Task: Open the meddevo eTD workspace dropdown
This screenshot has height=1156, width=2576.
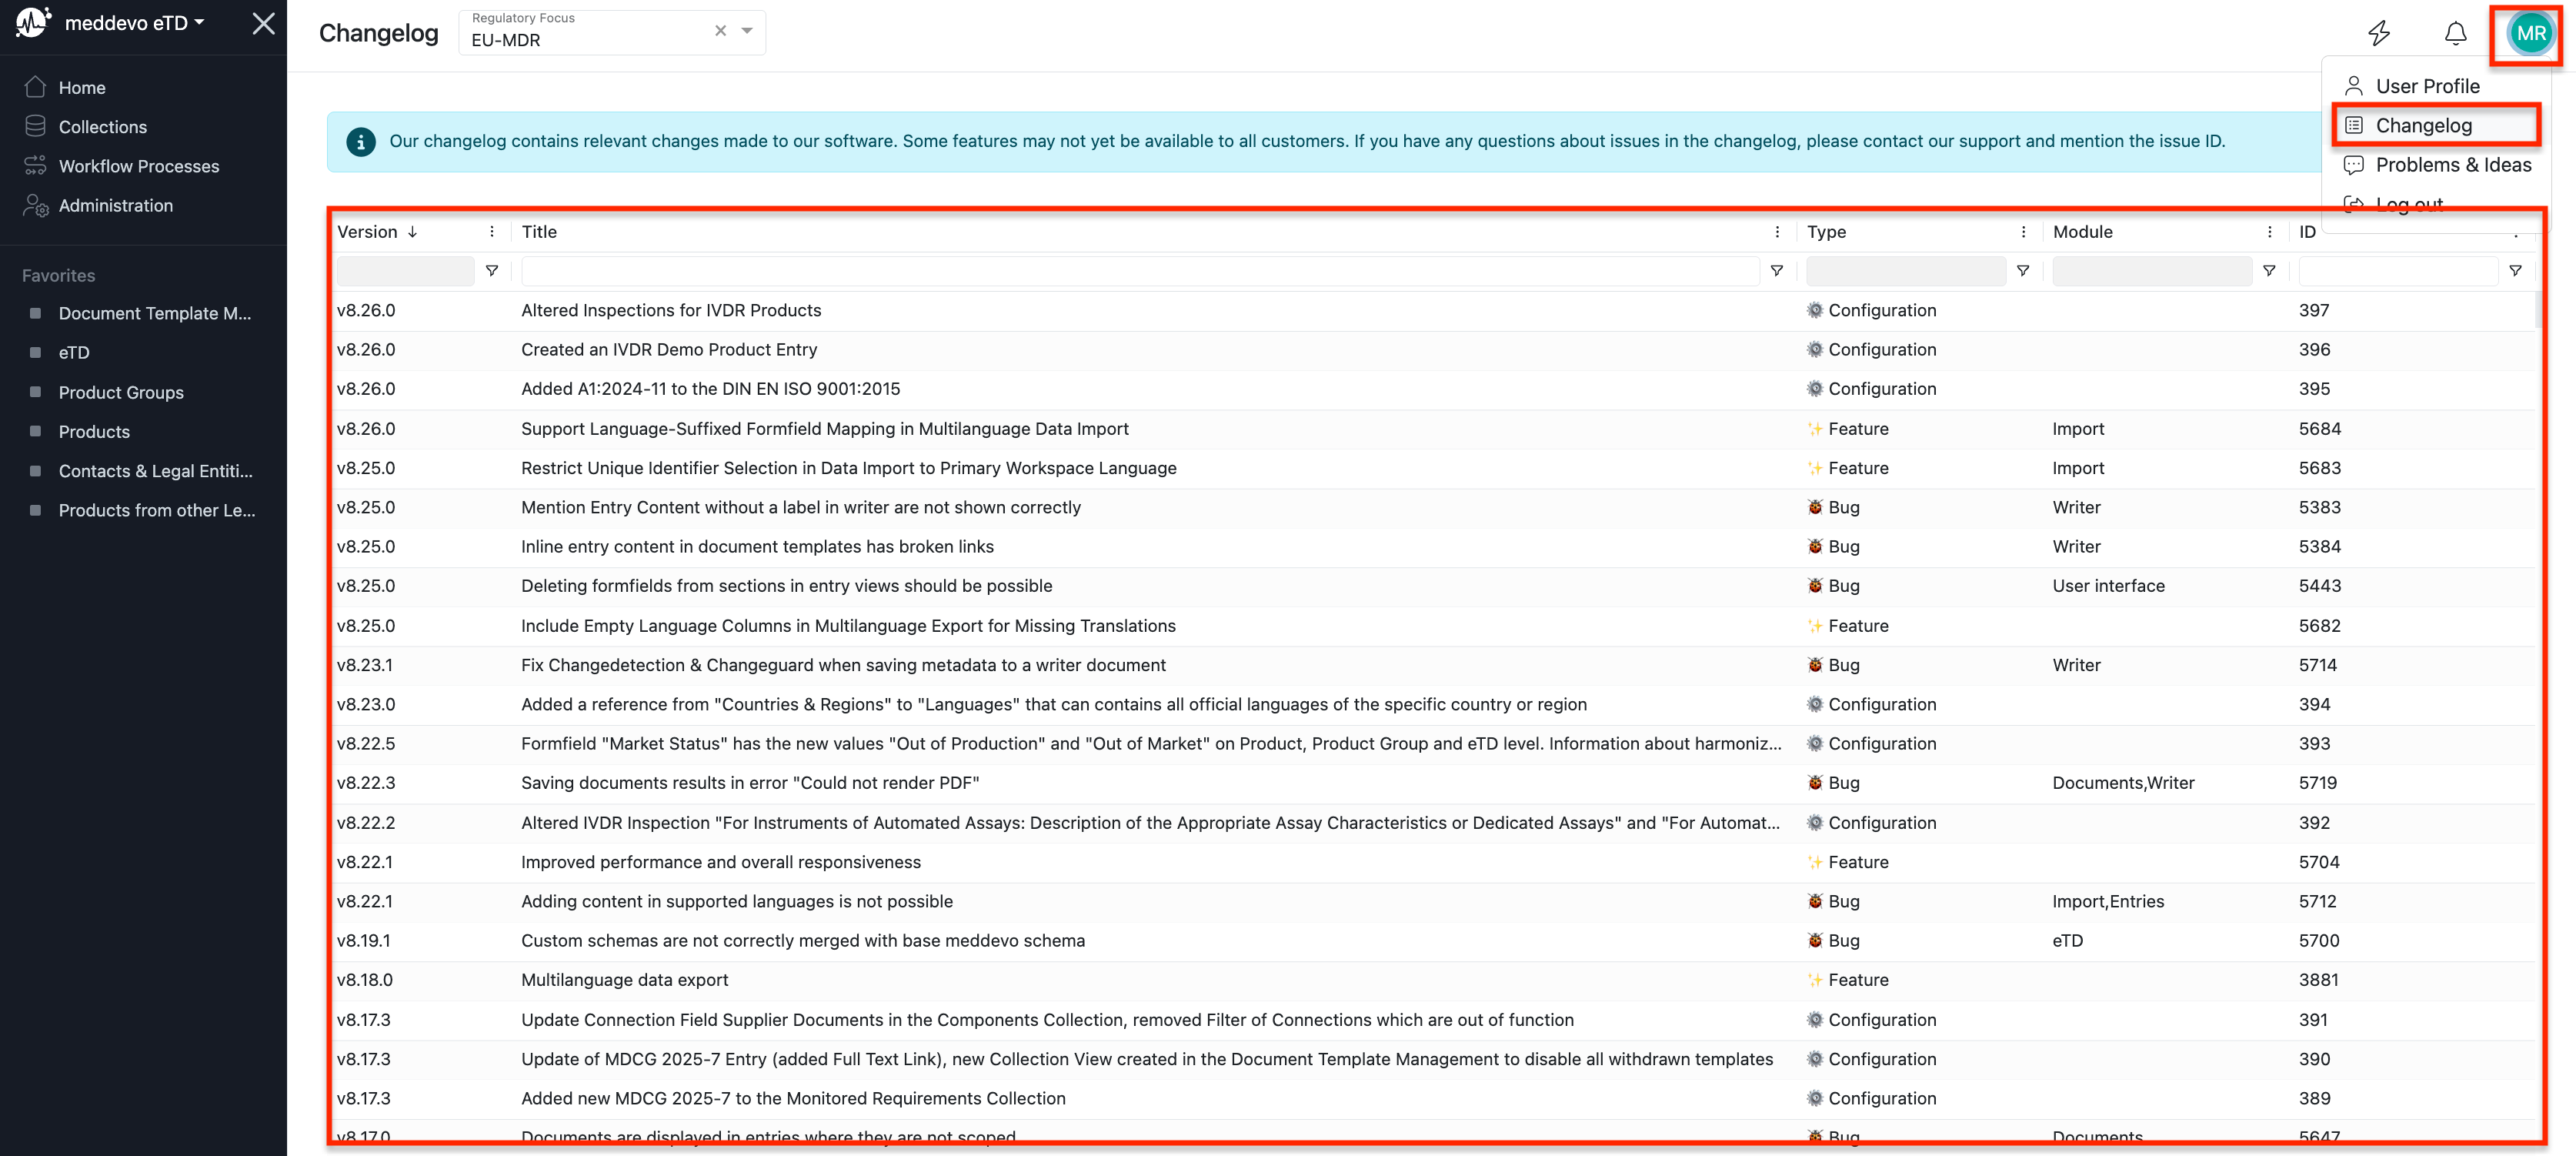Action: pos(134,23)
